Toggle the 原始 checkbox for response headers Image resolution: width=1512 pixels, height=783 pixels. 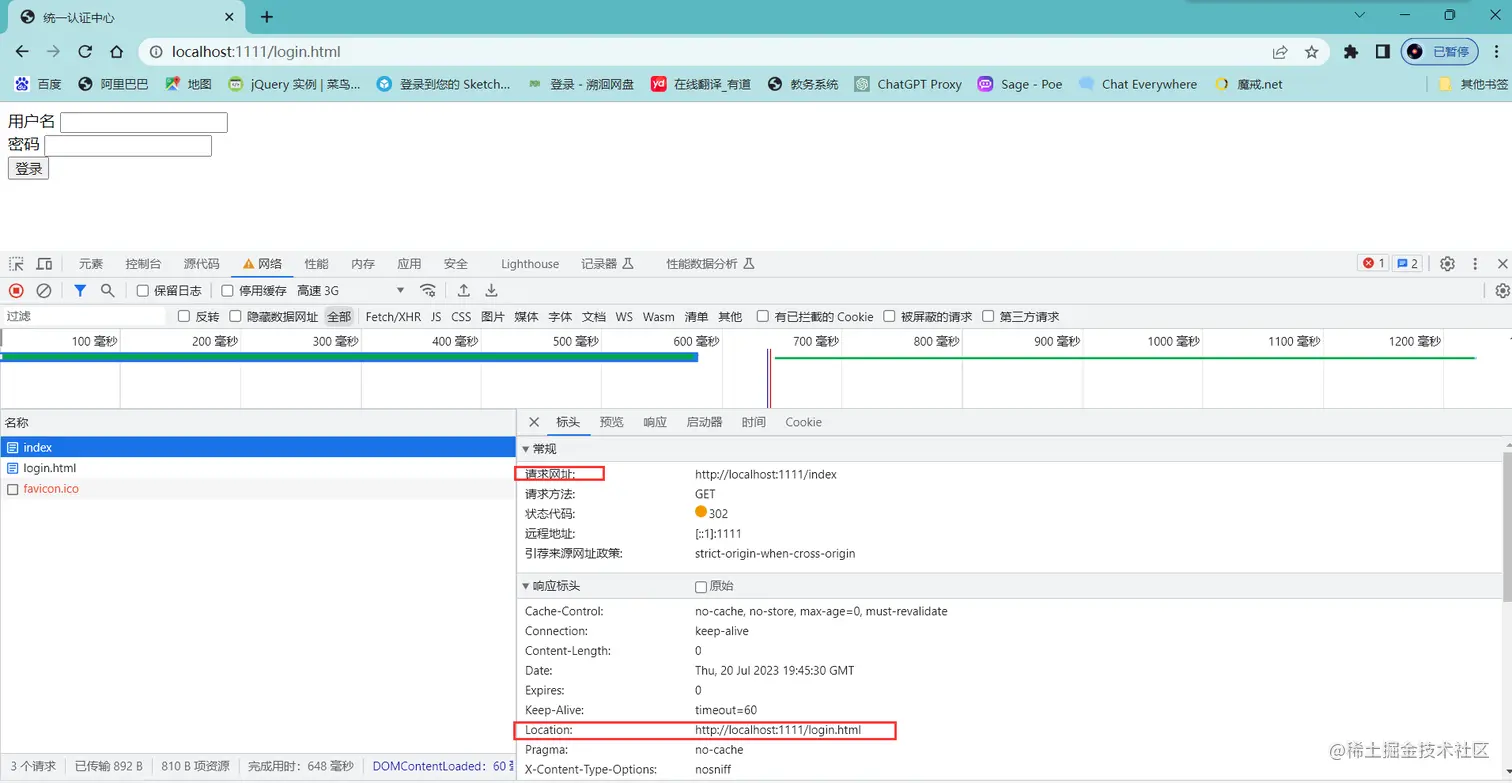(701, 587)
